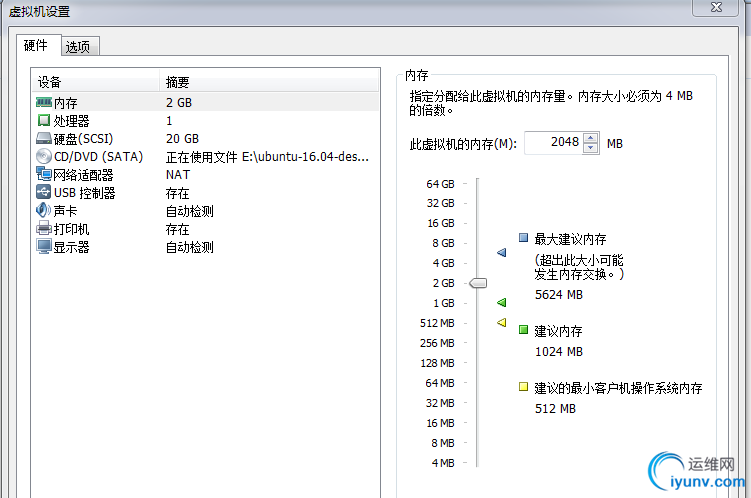Screen dimensions: 751x498
Task: Click the yellow minimum guest memory marker
Action: click(501, 322)
